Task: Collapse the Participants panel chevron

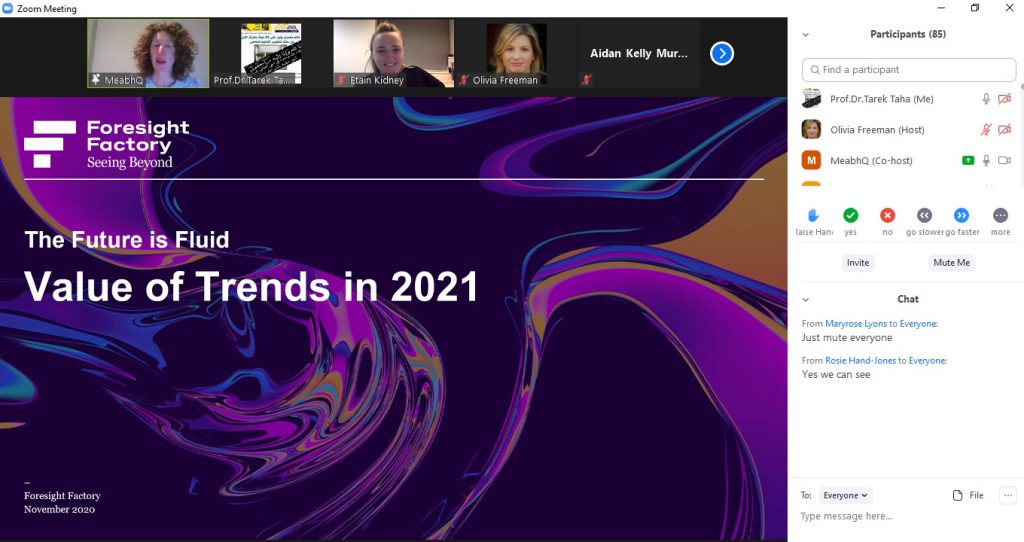Action: point(806,35)
